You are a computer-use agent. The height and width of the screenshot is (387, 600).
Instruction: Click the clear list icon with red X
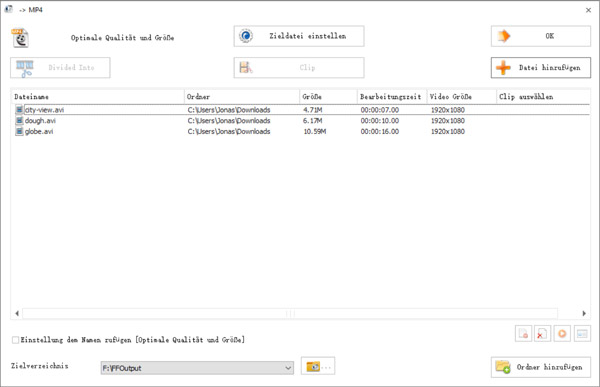[542, 334]
